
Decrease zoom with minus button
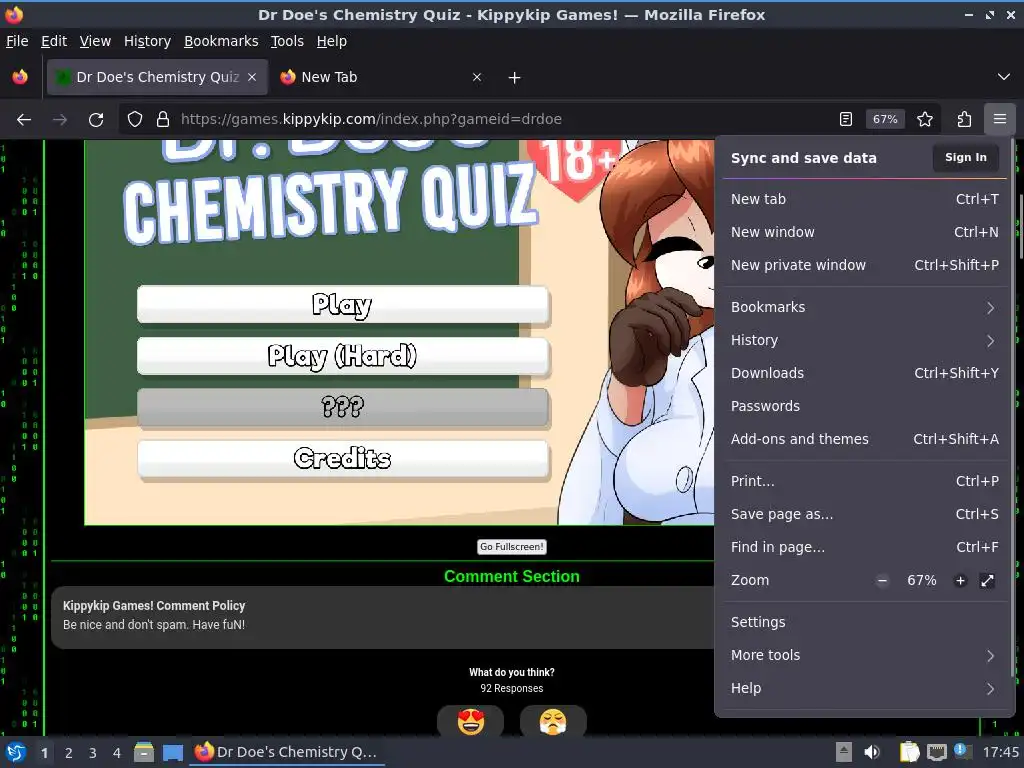coord(882,581)
